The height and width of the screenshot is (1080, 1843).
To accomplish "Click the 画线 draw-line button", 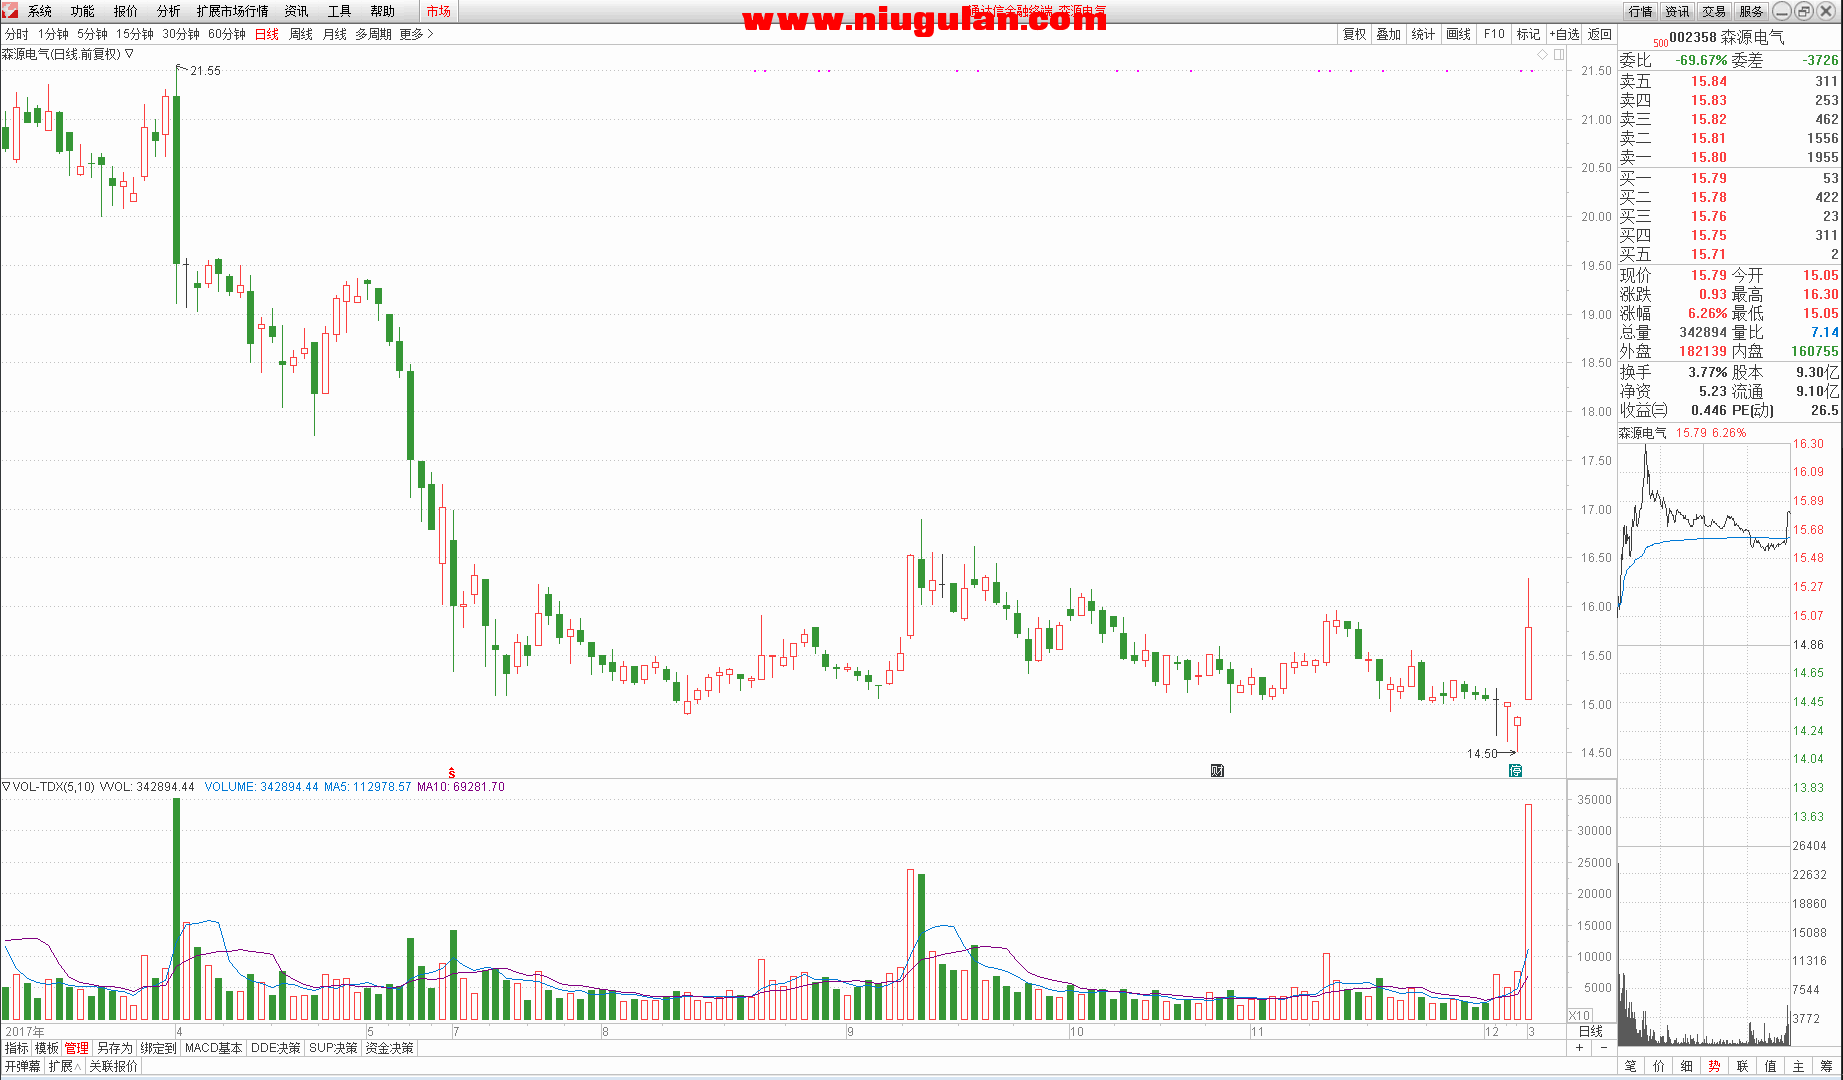I will [1459, 34].
